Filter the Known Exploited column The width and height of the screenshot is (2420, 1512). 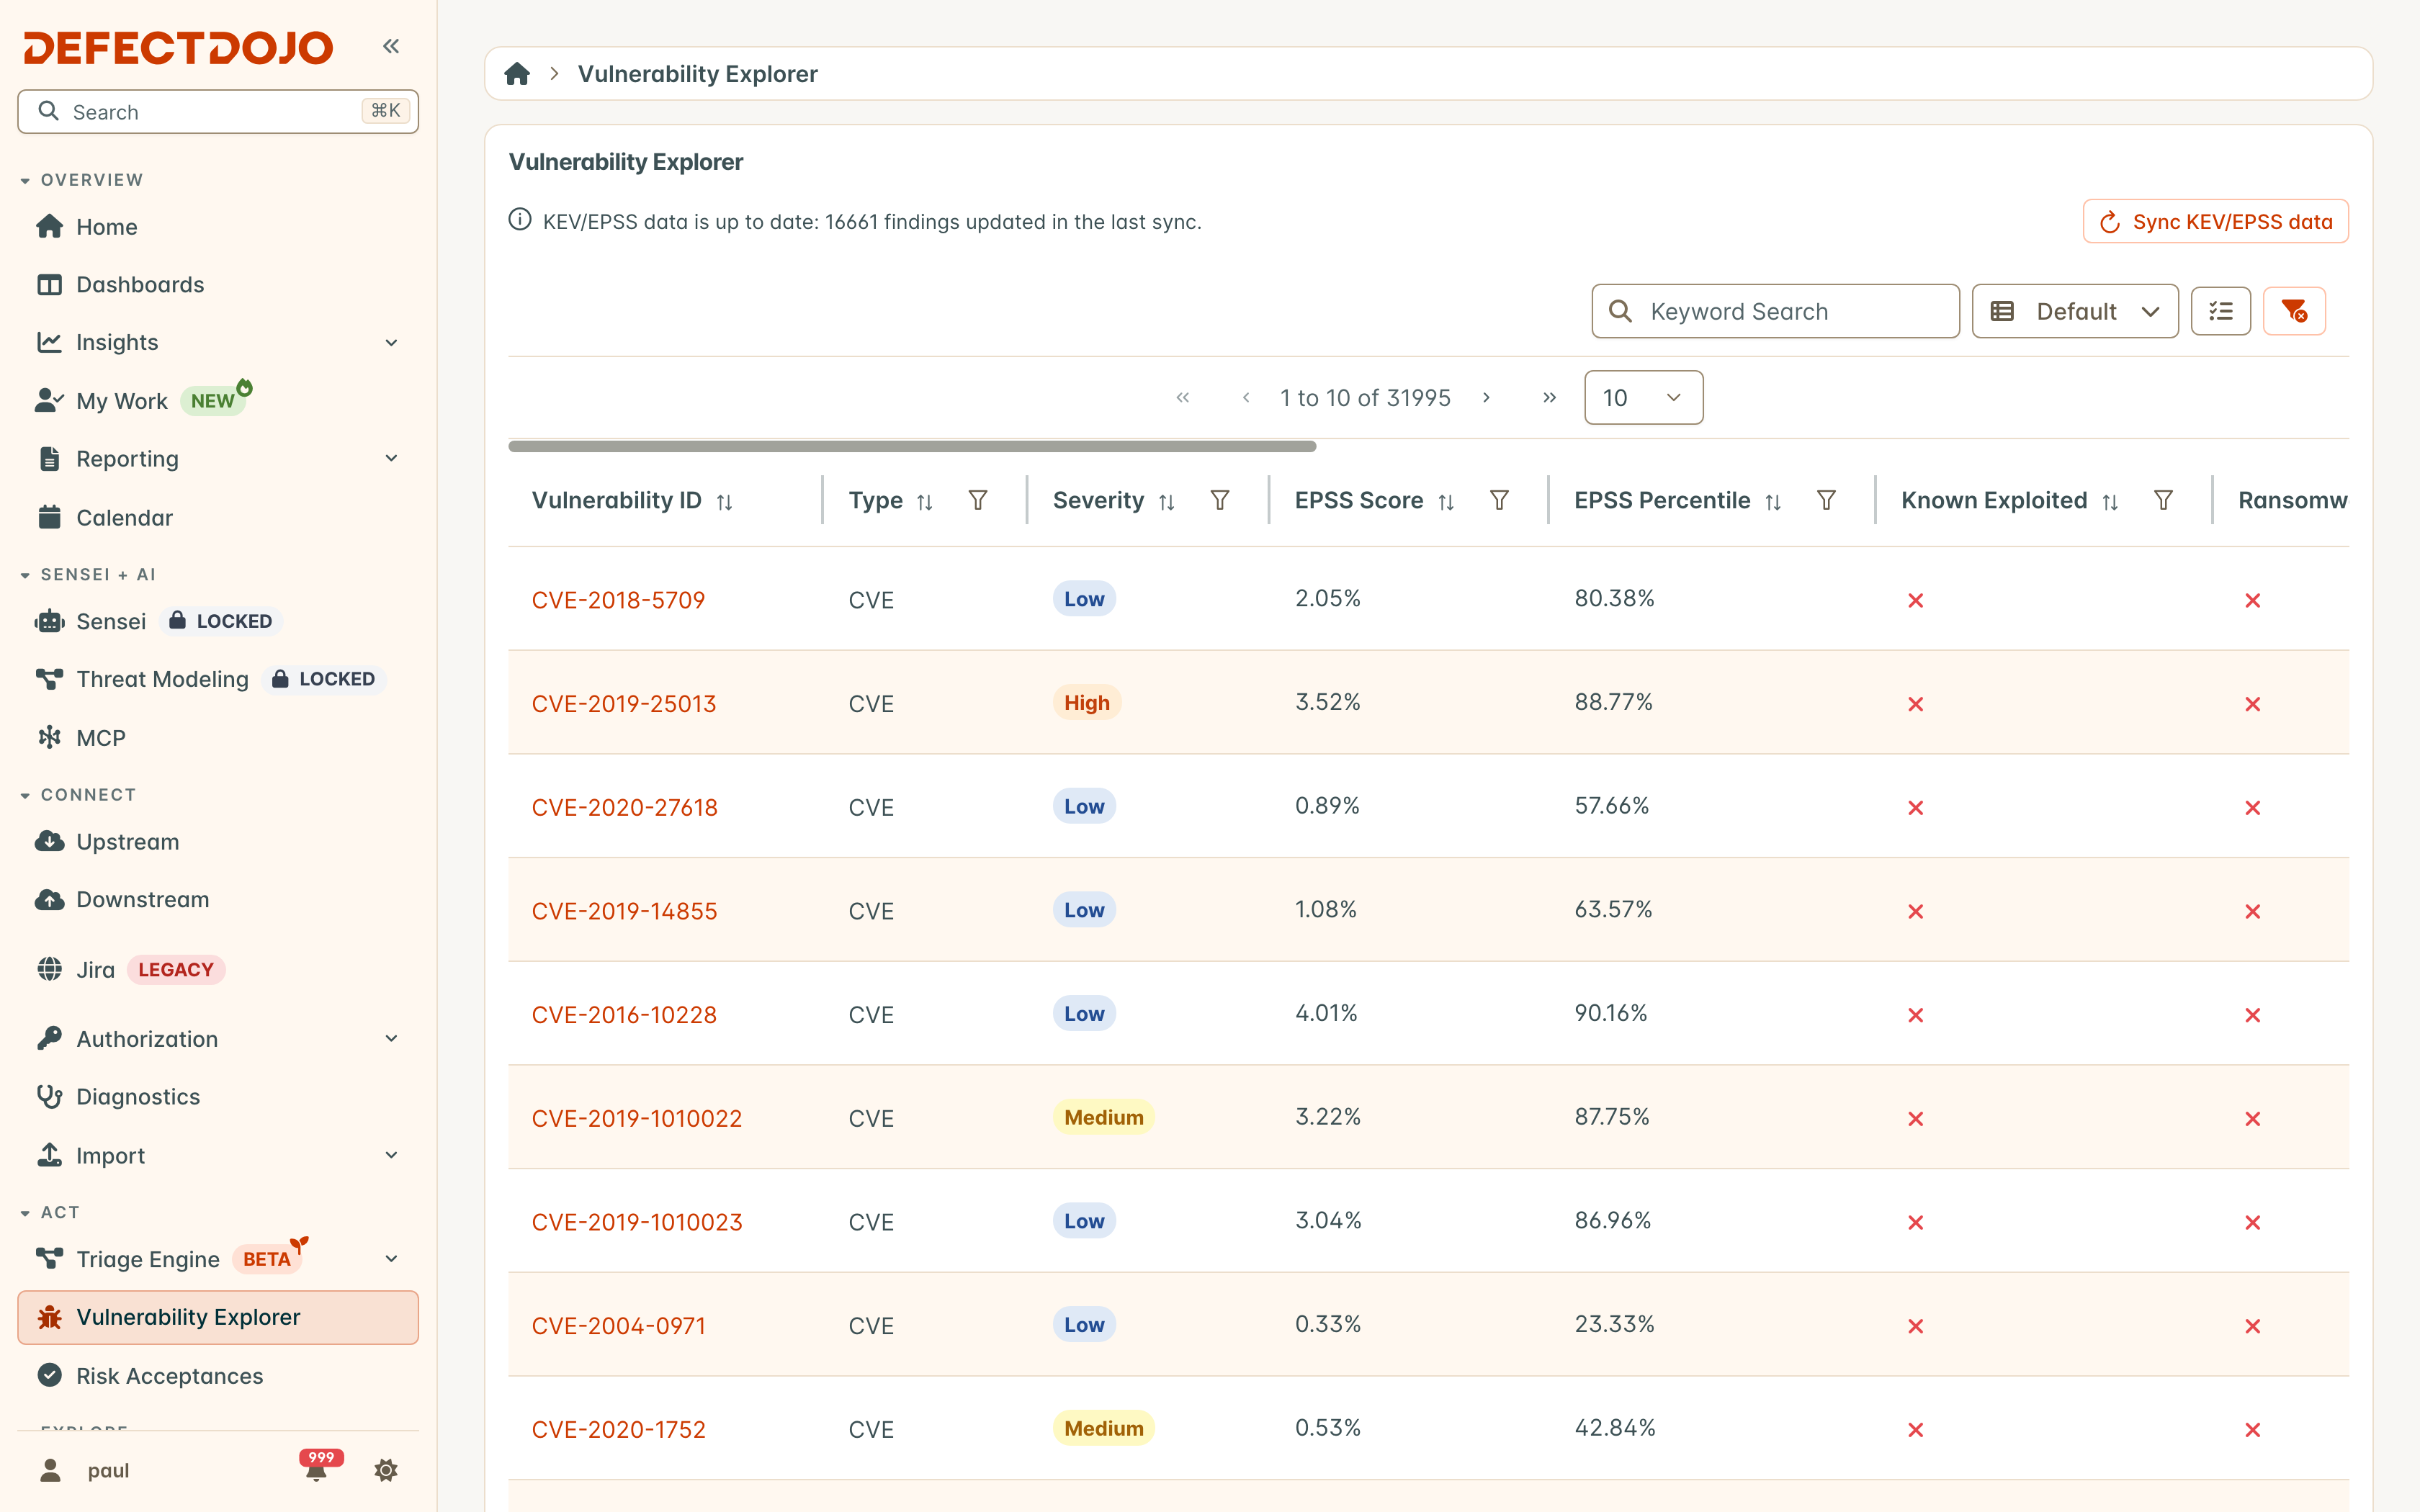click(2163, 500)
